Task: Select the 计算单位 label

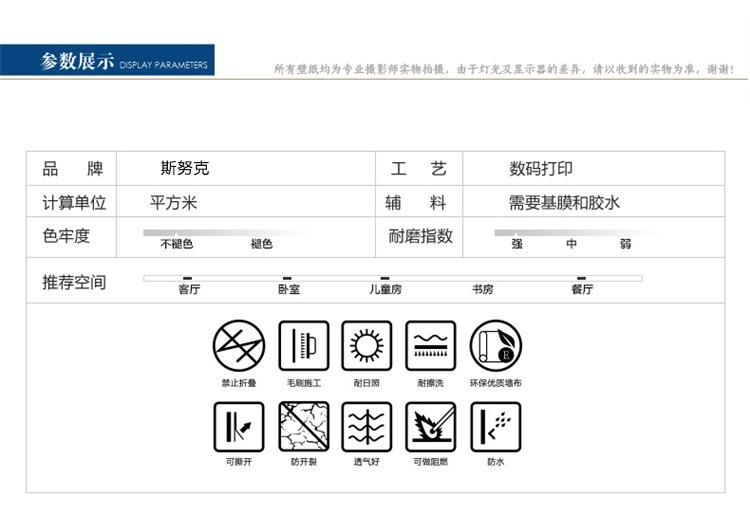Action: [74, 203]
